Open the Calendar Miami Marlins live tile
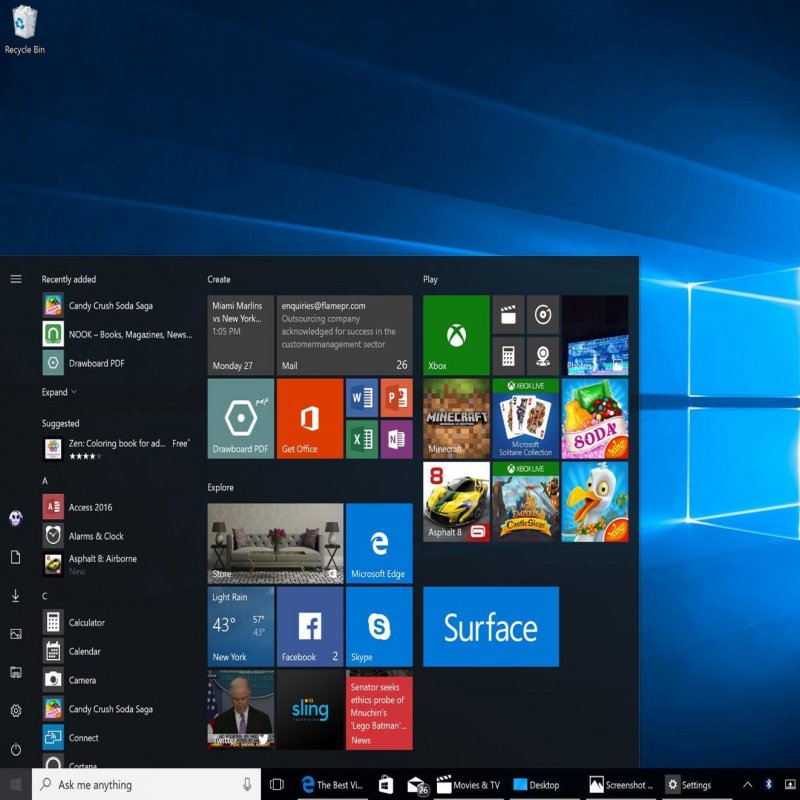 tap(241, 335)
